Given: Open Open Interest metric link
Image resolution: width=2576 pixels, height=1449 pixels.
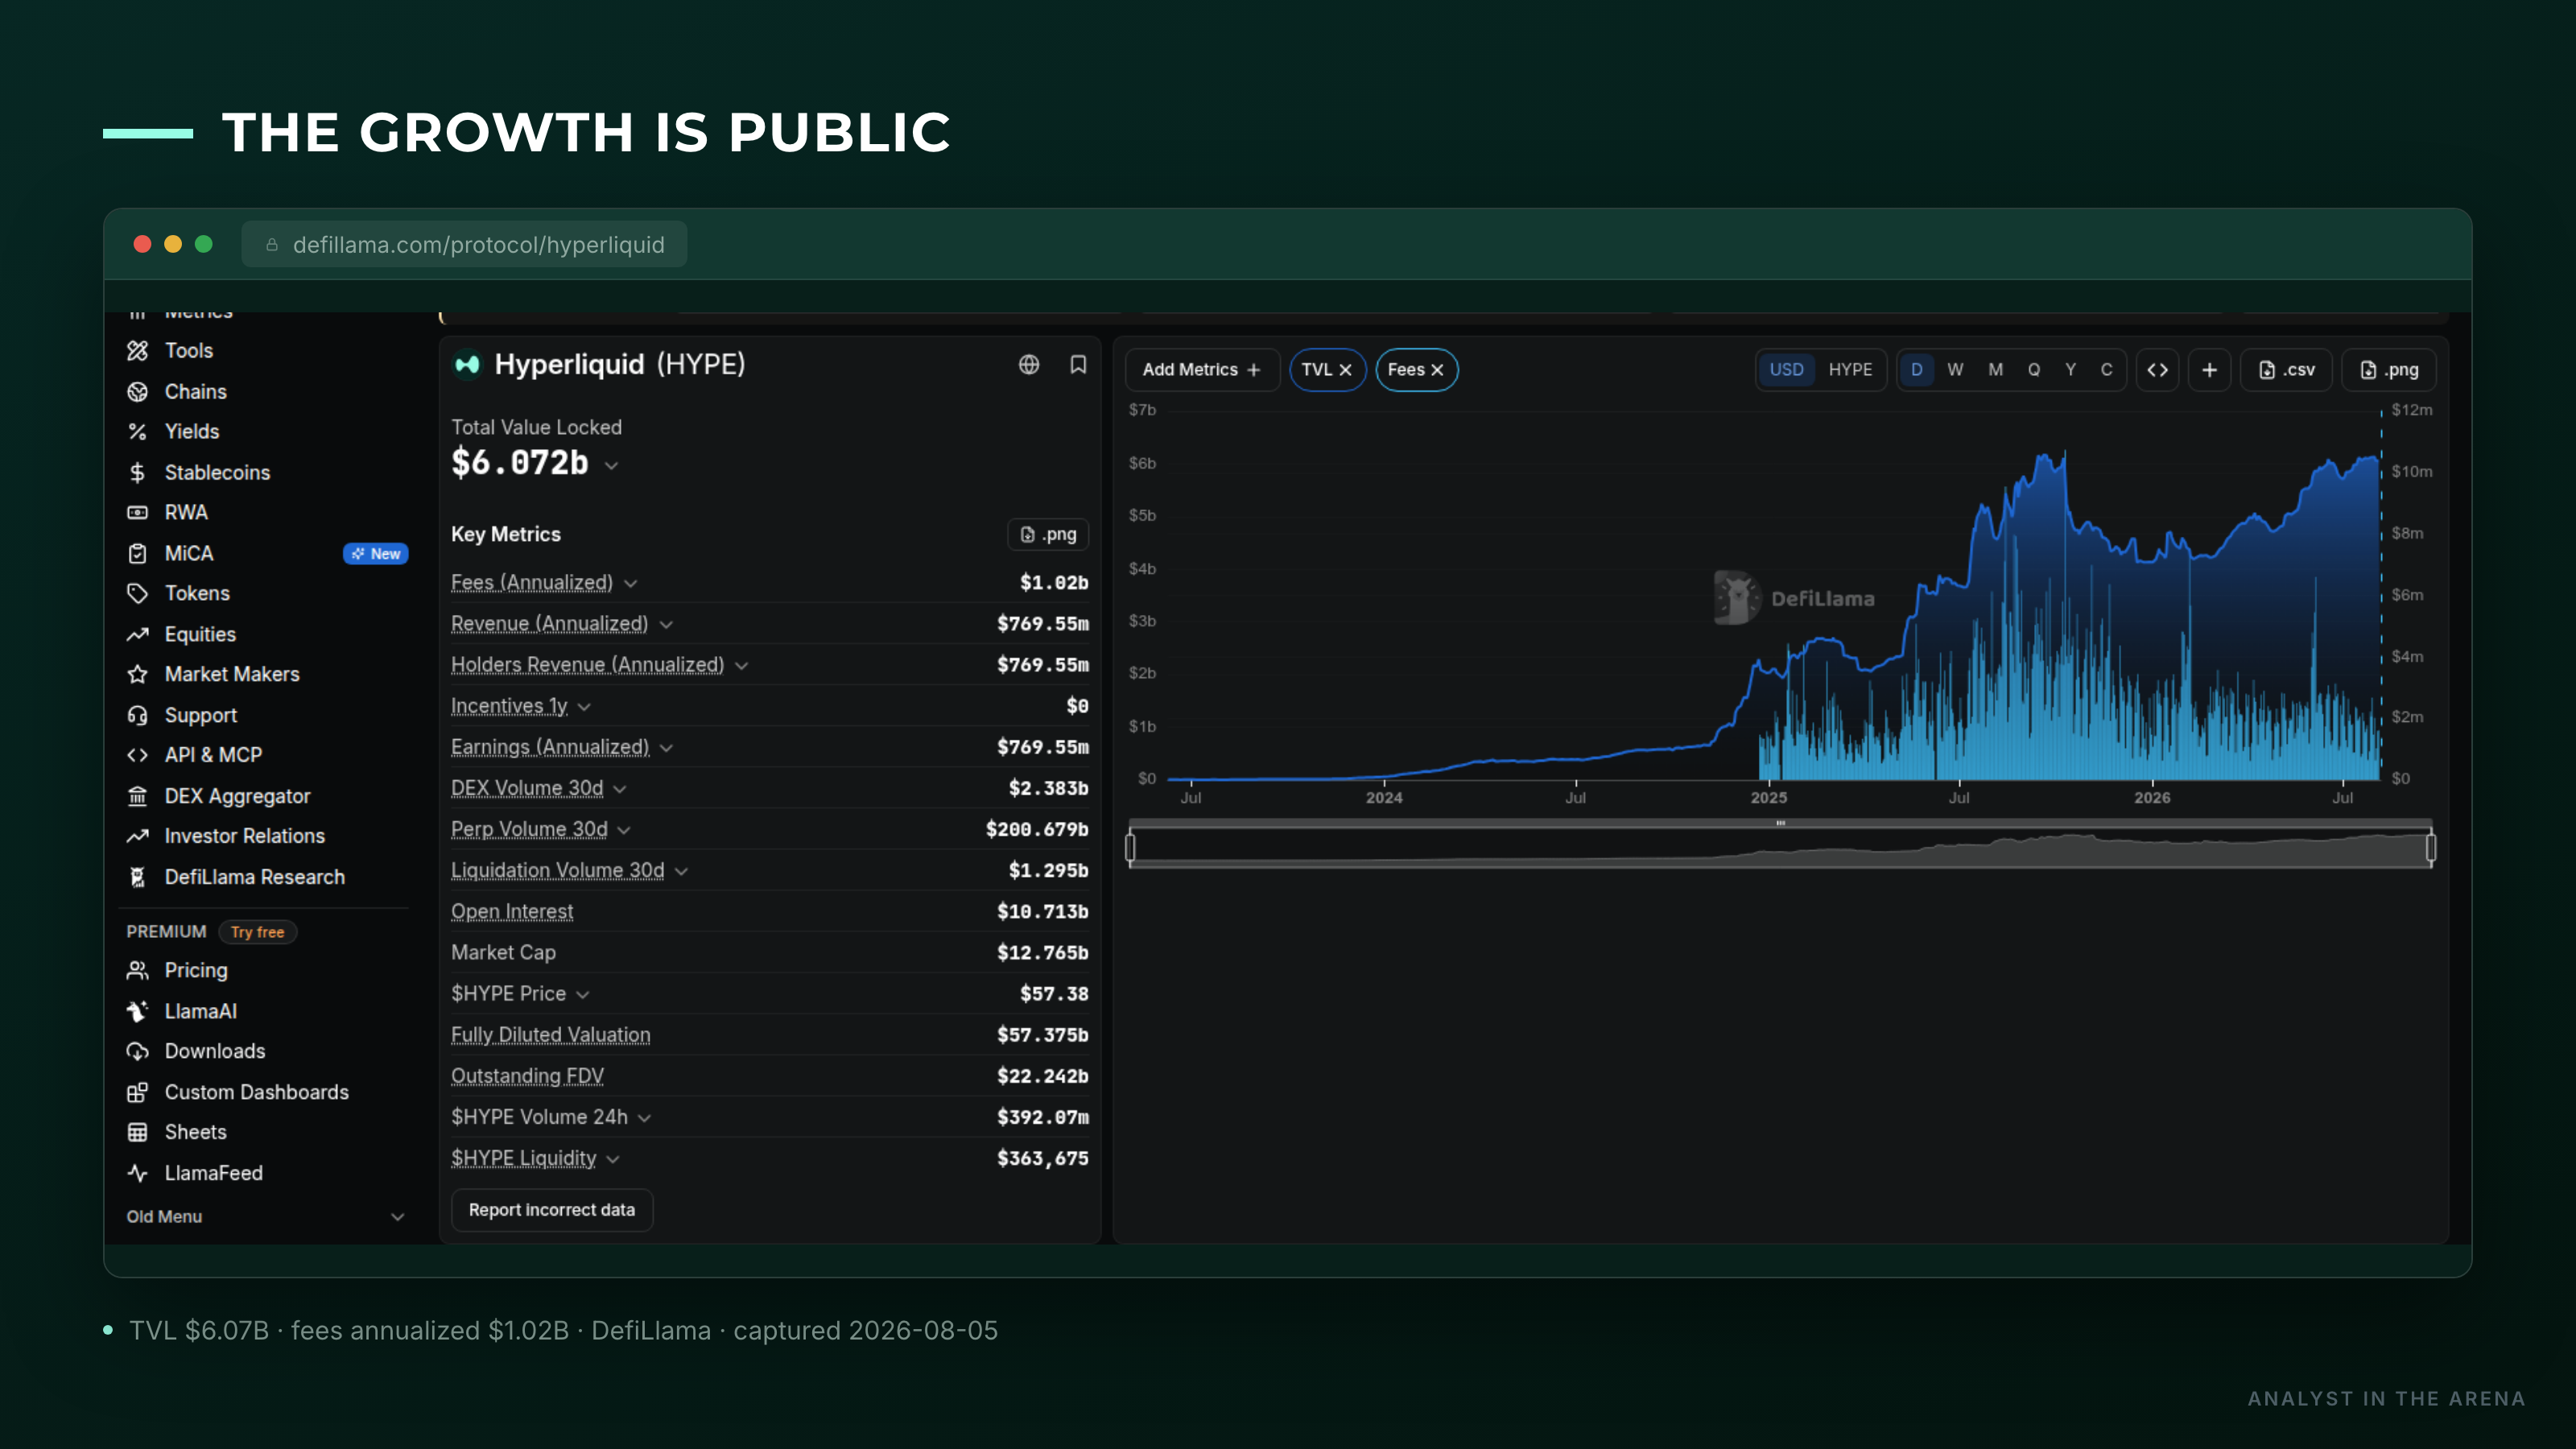Looking at the screenshot, I should pos(512,911).
